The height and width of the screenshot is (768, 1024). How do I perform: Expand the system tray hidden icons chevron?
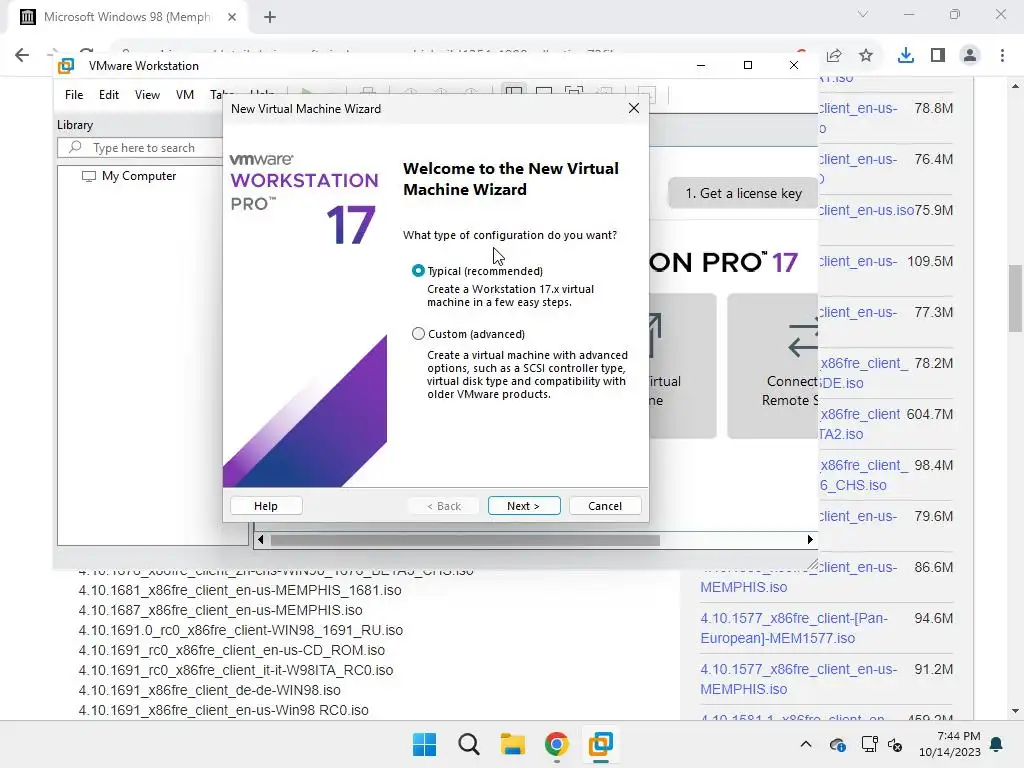pyautogui.click(x=806, y=744)
